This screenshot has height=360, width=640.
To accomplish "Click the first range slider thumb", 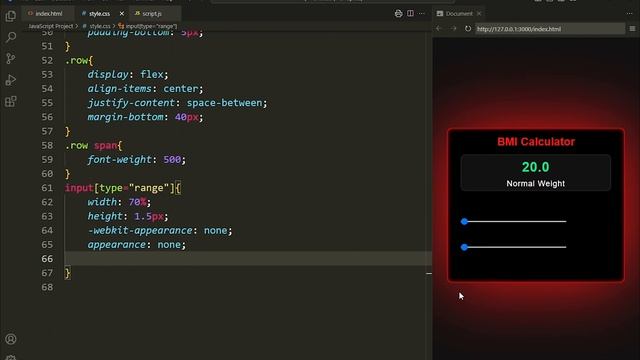I will point(464,222).
